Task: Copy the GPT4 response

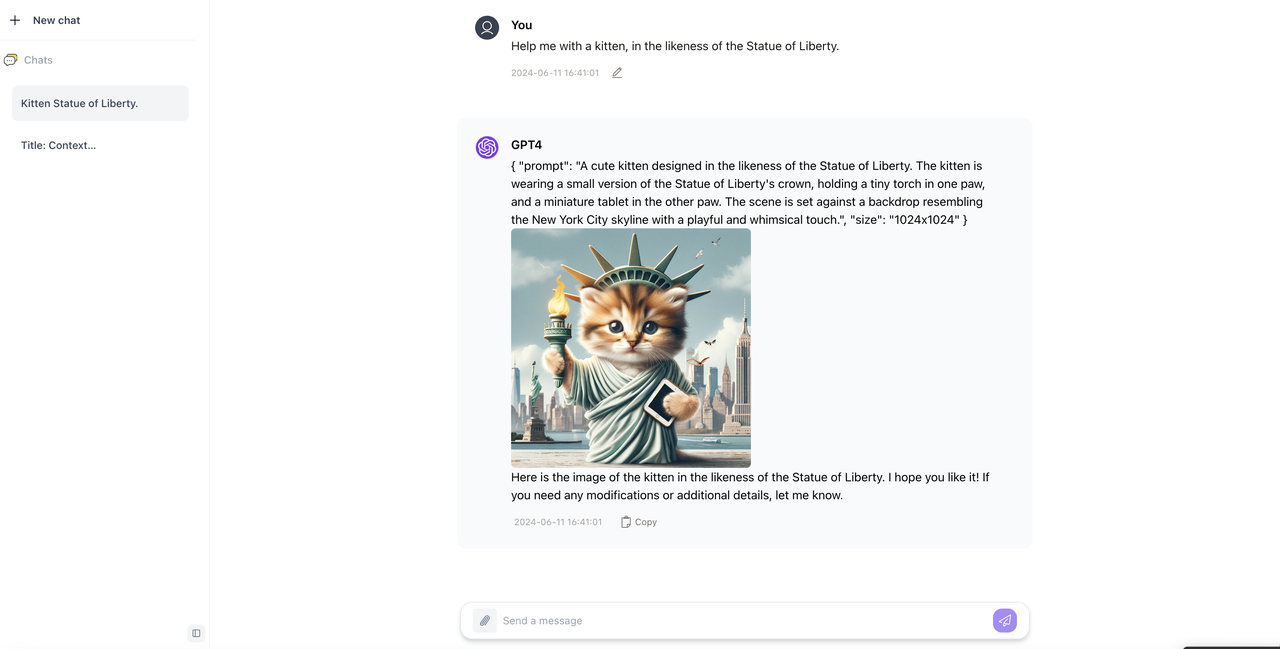Action: (x=639, y=522)
